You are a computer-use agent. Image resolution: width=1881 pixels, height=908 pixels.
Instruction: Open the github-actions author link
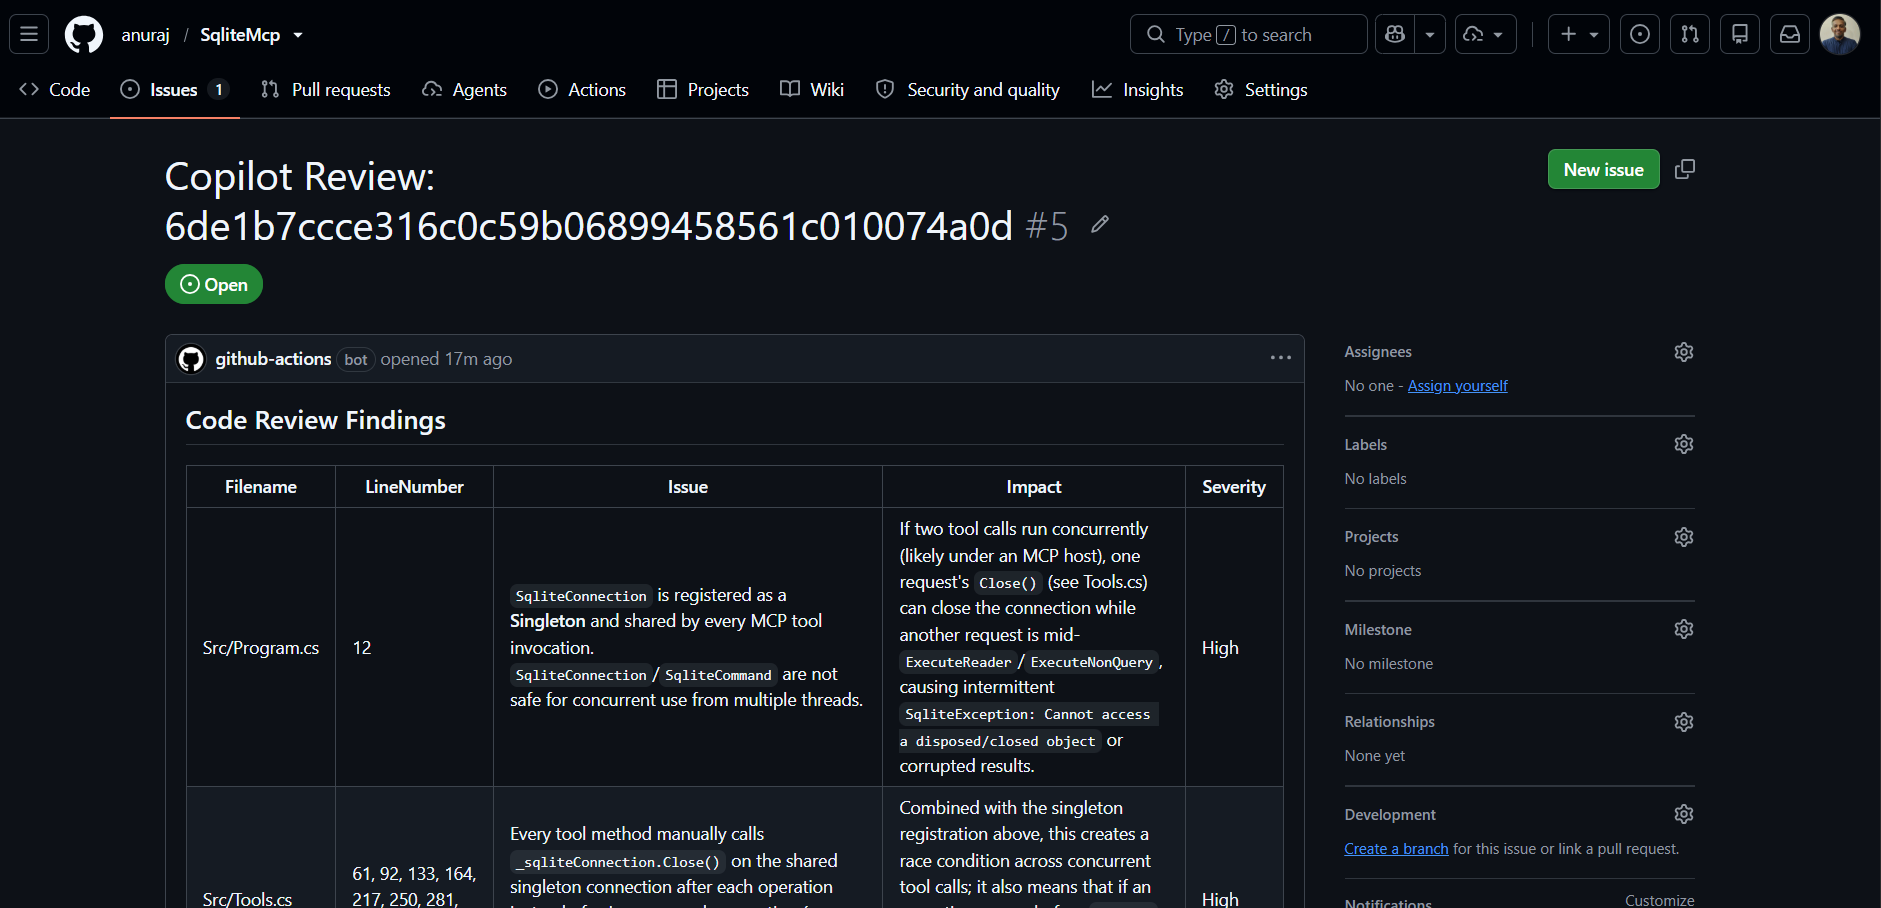click(273, 359)
